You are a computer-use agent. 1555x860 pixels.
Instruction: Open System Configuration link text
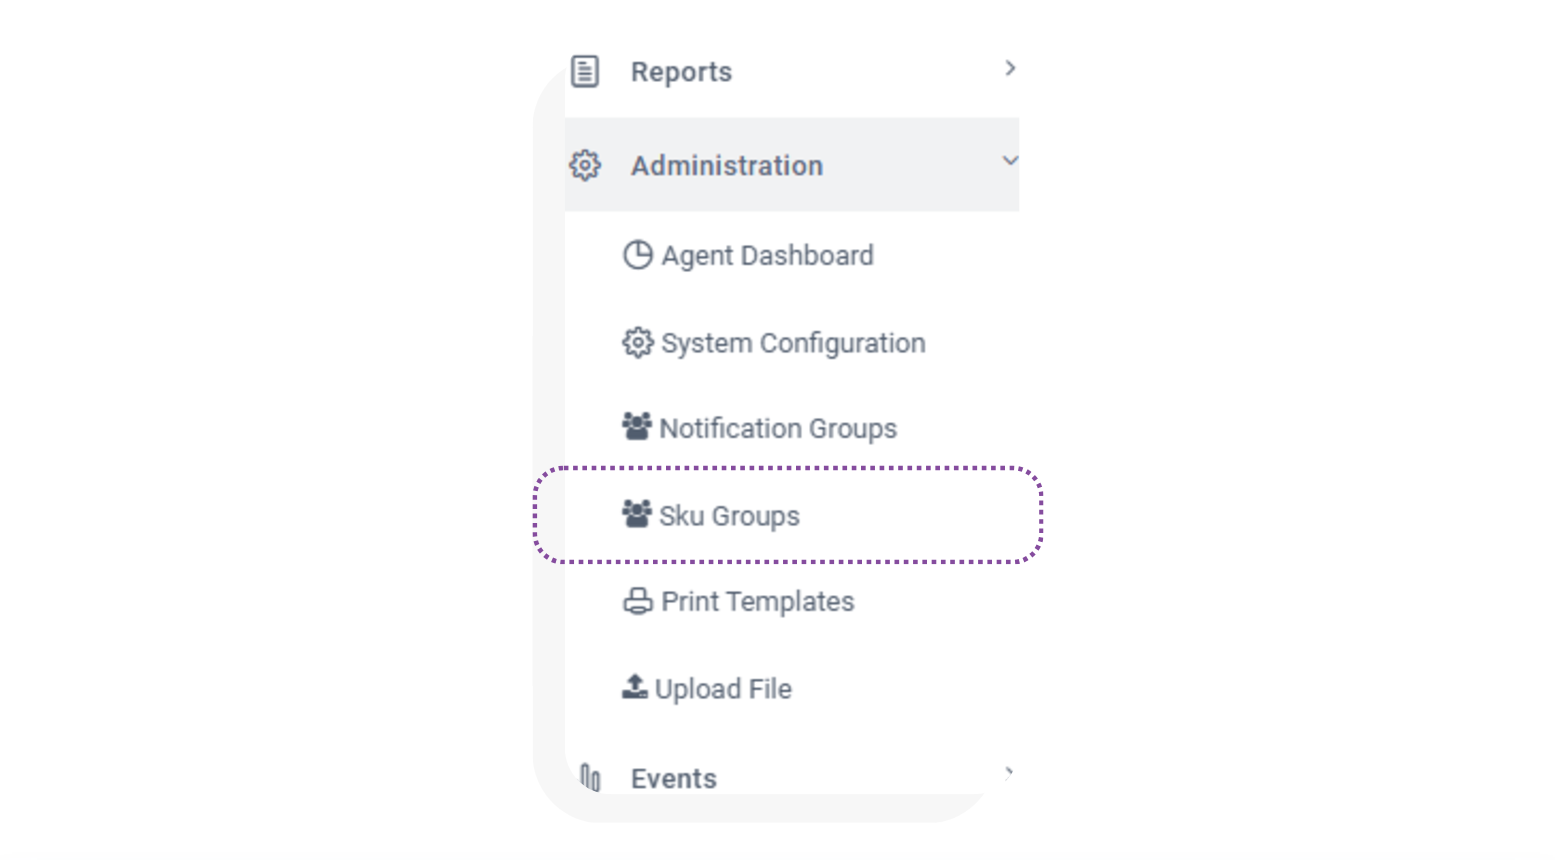(793, 344)
